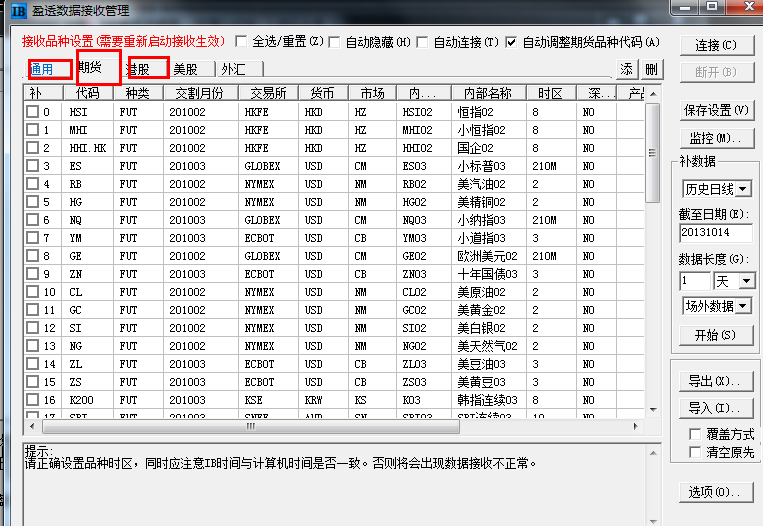The width and height of the screenshot is (763, 526).
Task: Click horizontal scrollbar left arrow
Action: [32, 426]
